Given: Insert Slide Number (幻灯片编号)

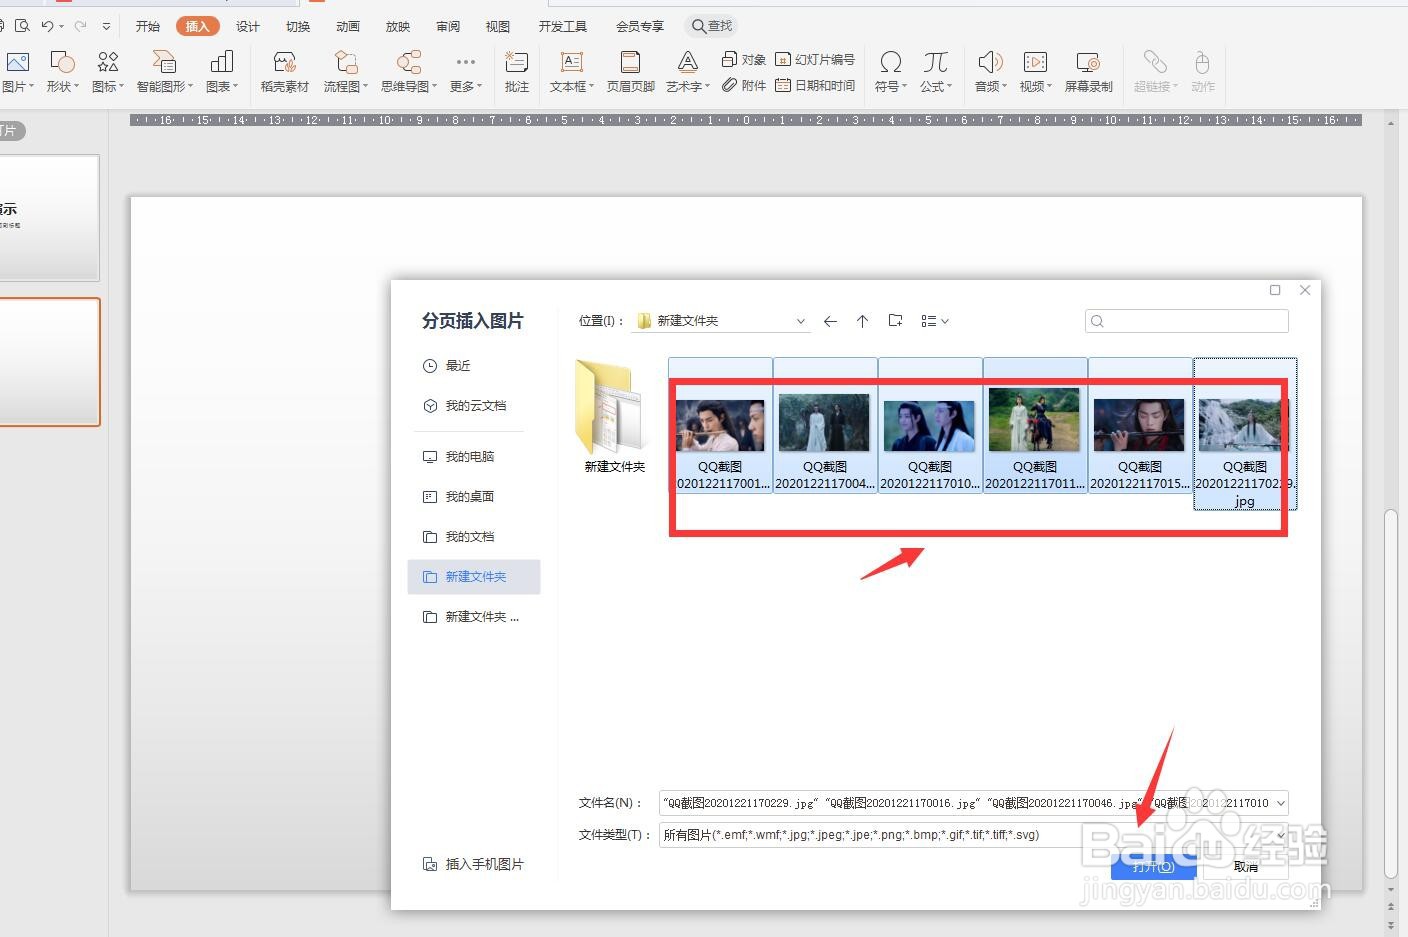Looking at the screenshot, I should tap(815, 60).
